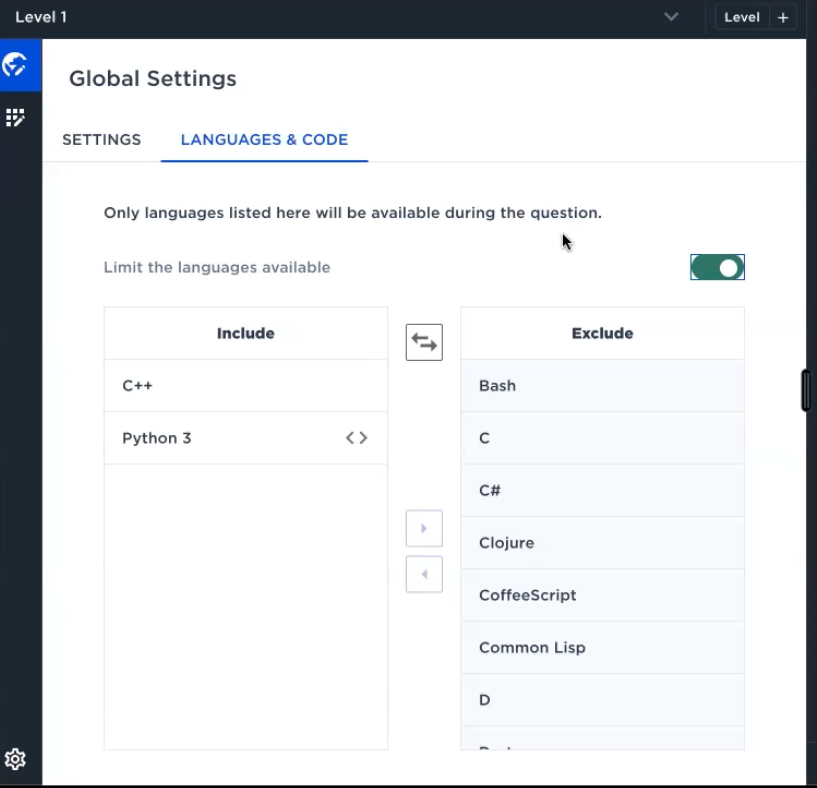Select C# in the Exclude list
Image resolution: width=817 pixels, height=788 pixels.
click(490, 490)
